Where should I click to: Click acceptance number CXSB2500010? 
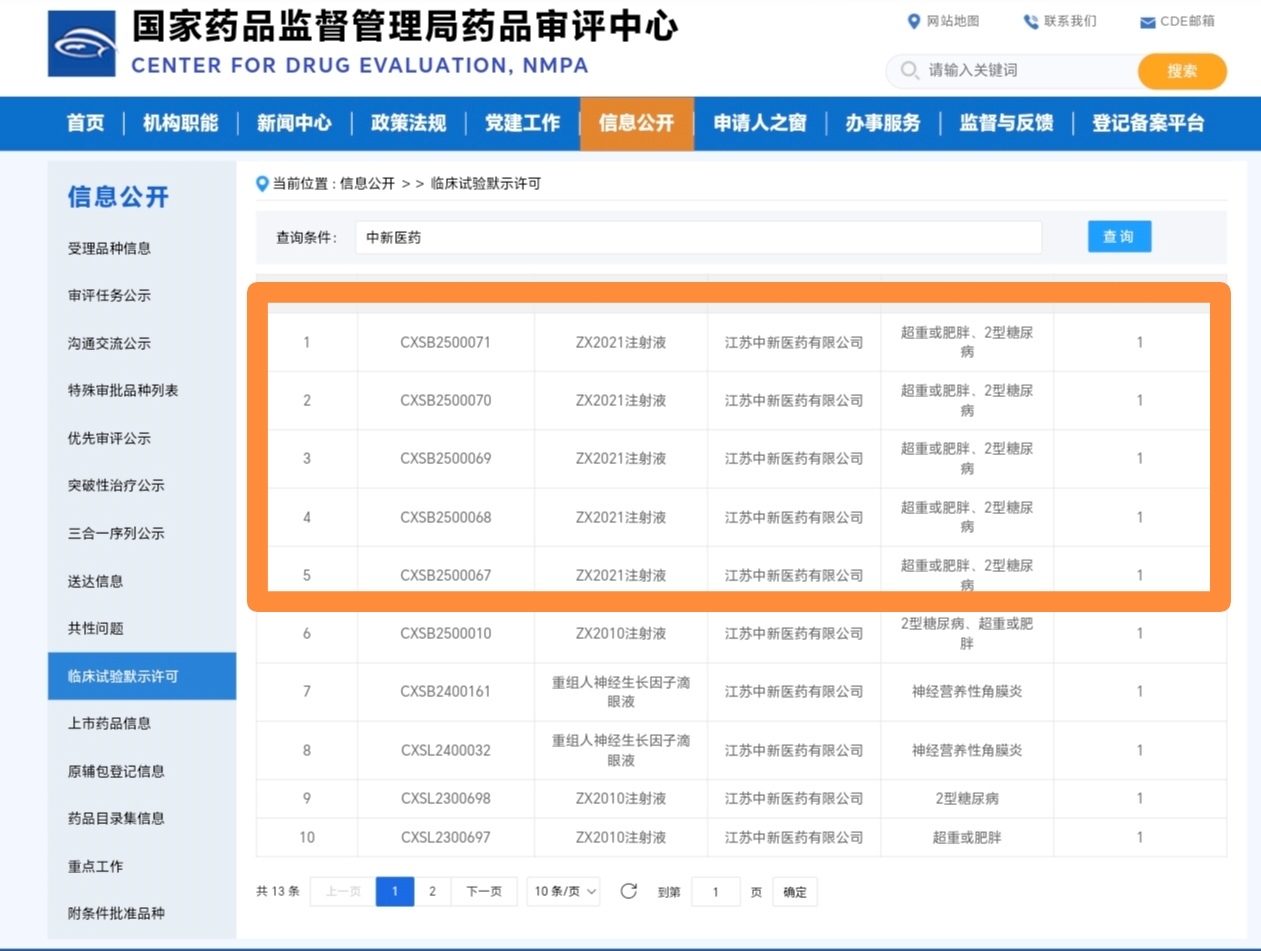pyautogui.click(x=446, y=633)
